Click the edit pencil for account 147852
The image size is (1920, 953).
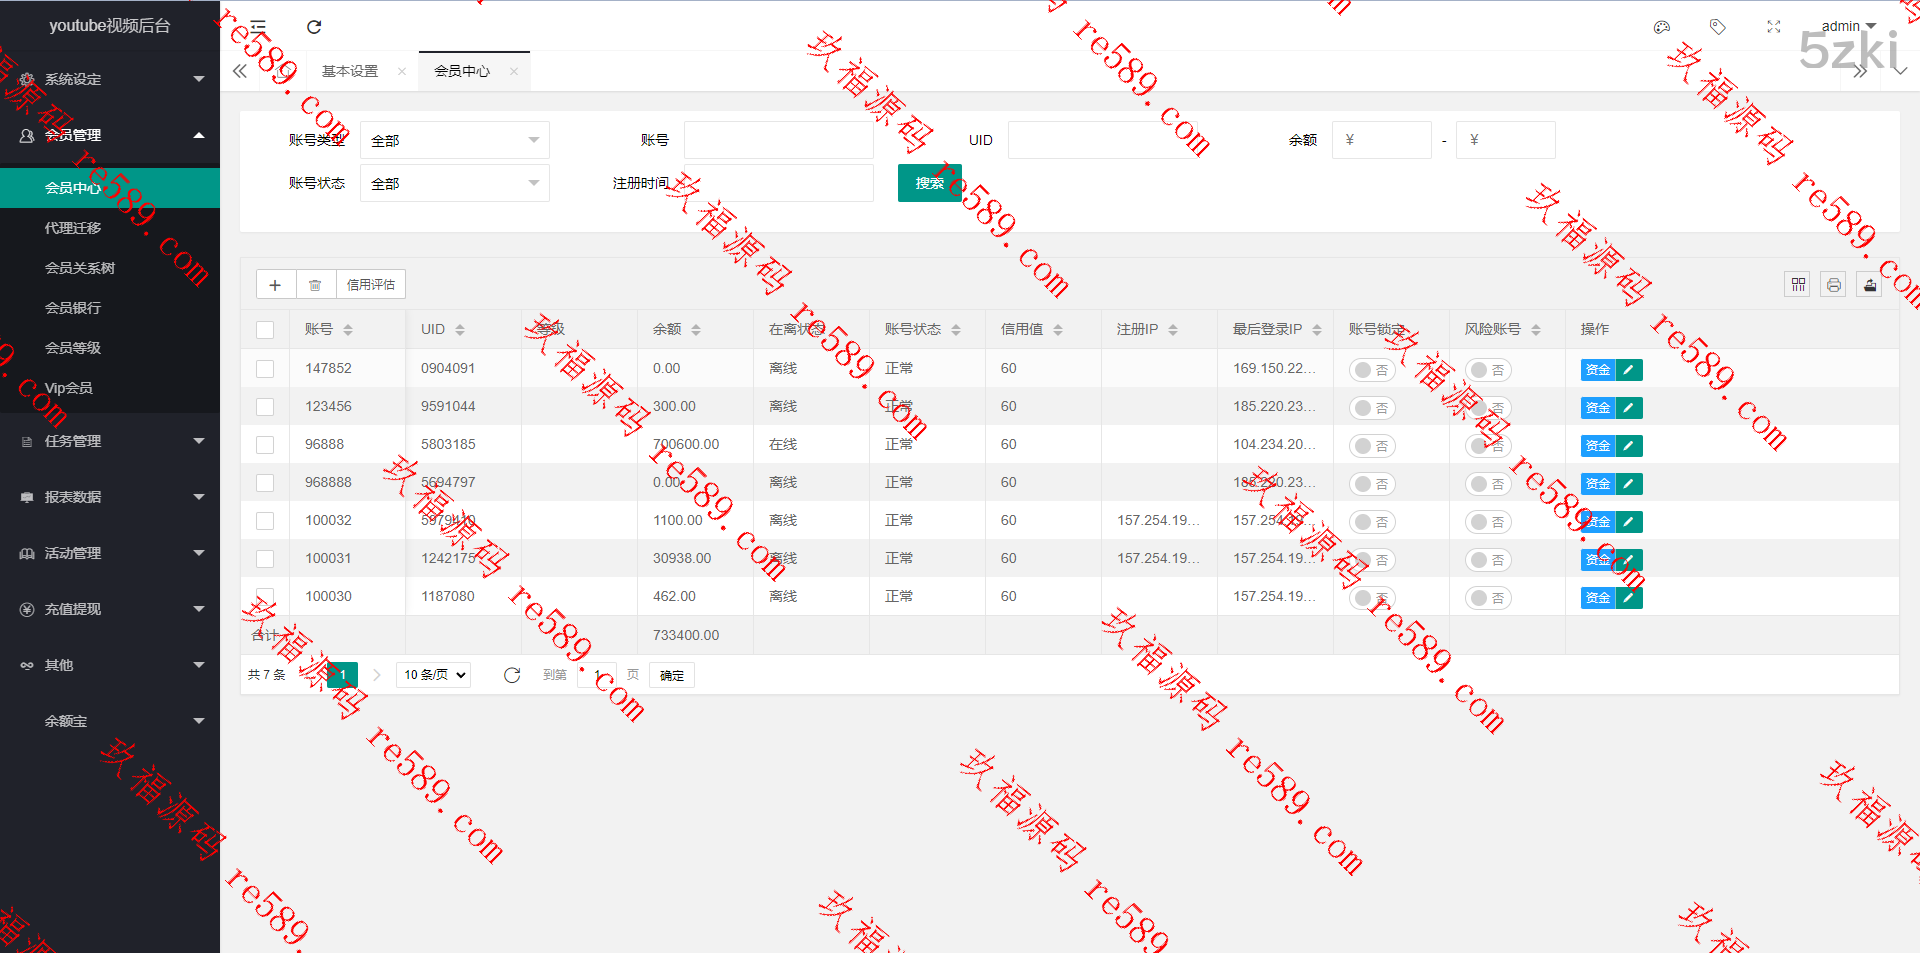pos(1629,370)
